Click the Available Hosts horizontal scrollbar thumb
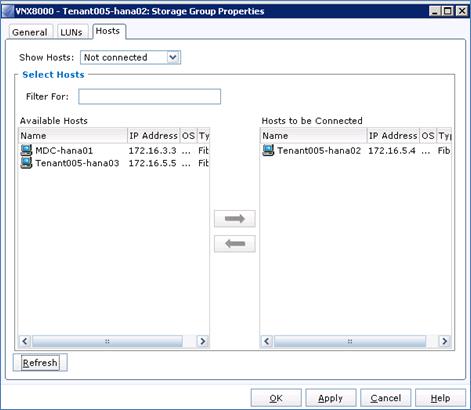This screenshot has height=410, width=471. (107, 341)
